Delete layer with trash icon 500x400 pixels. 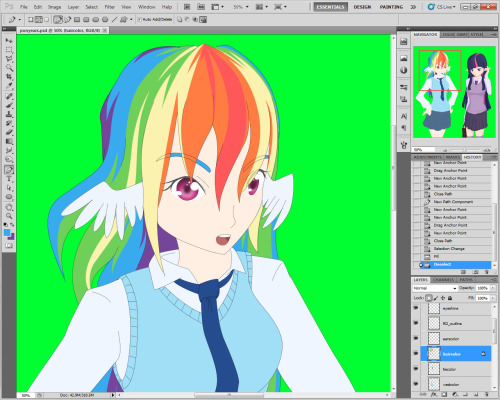pos(486,394)
